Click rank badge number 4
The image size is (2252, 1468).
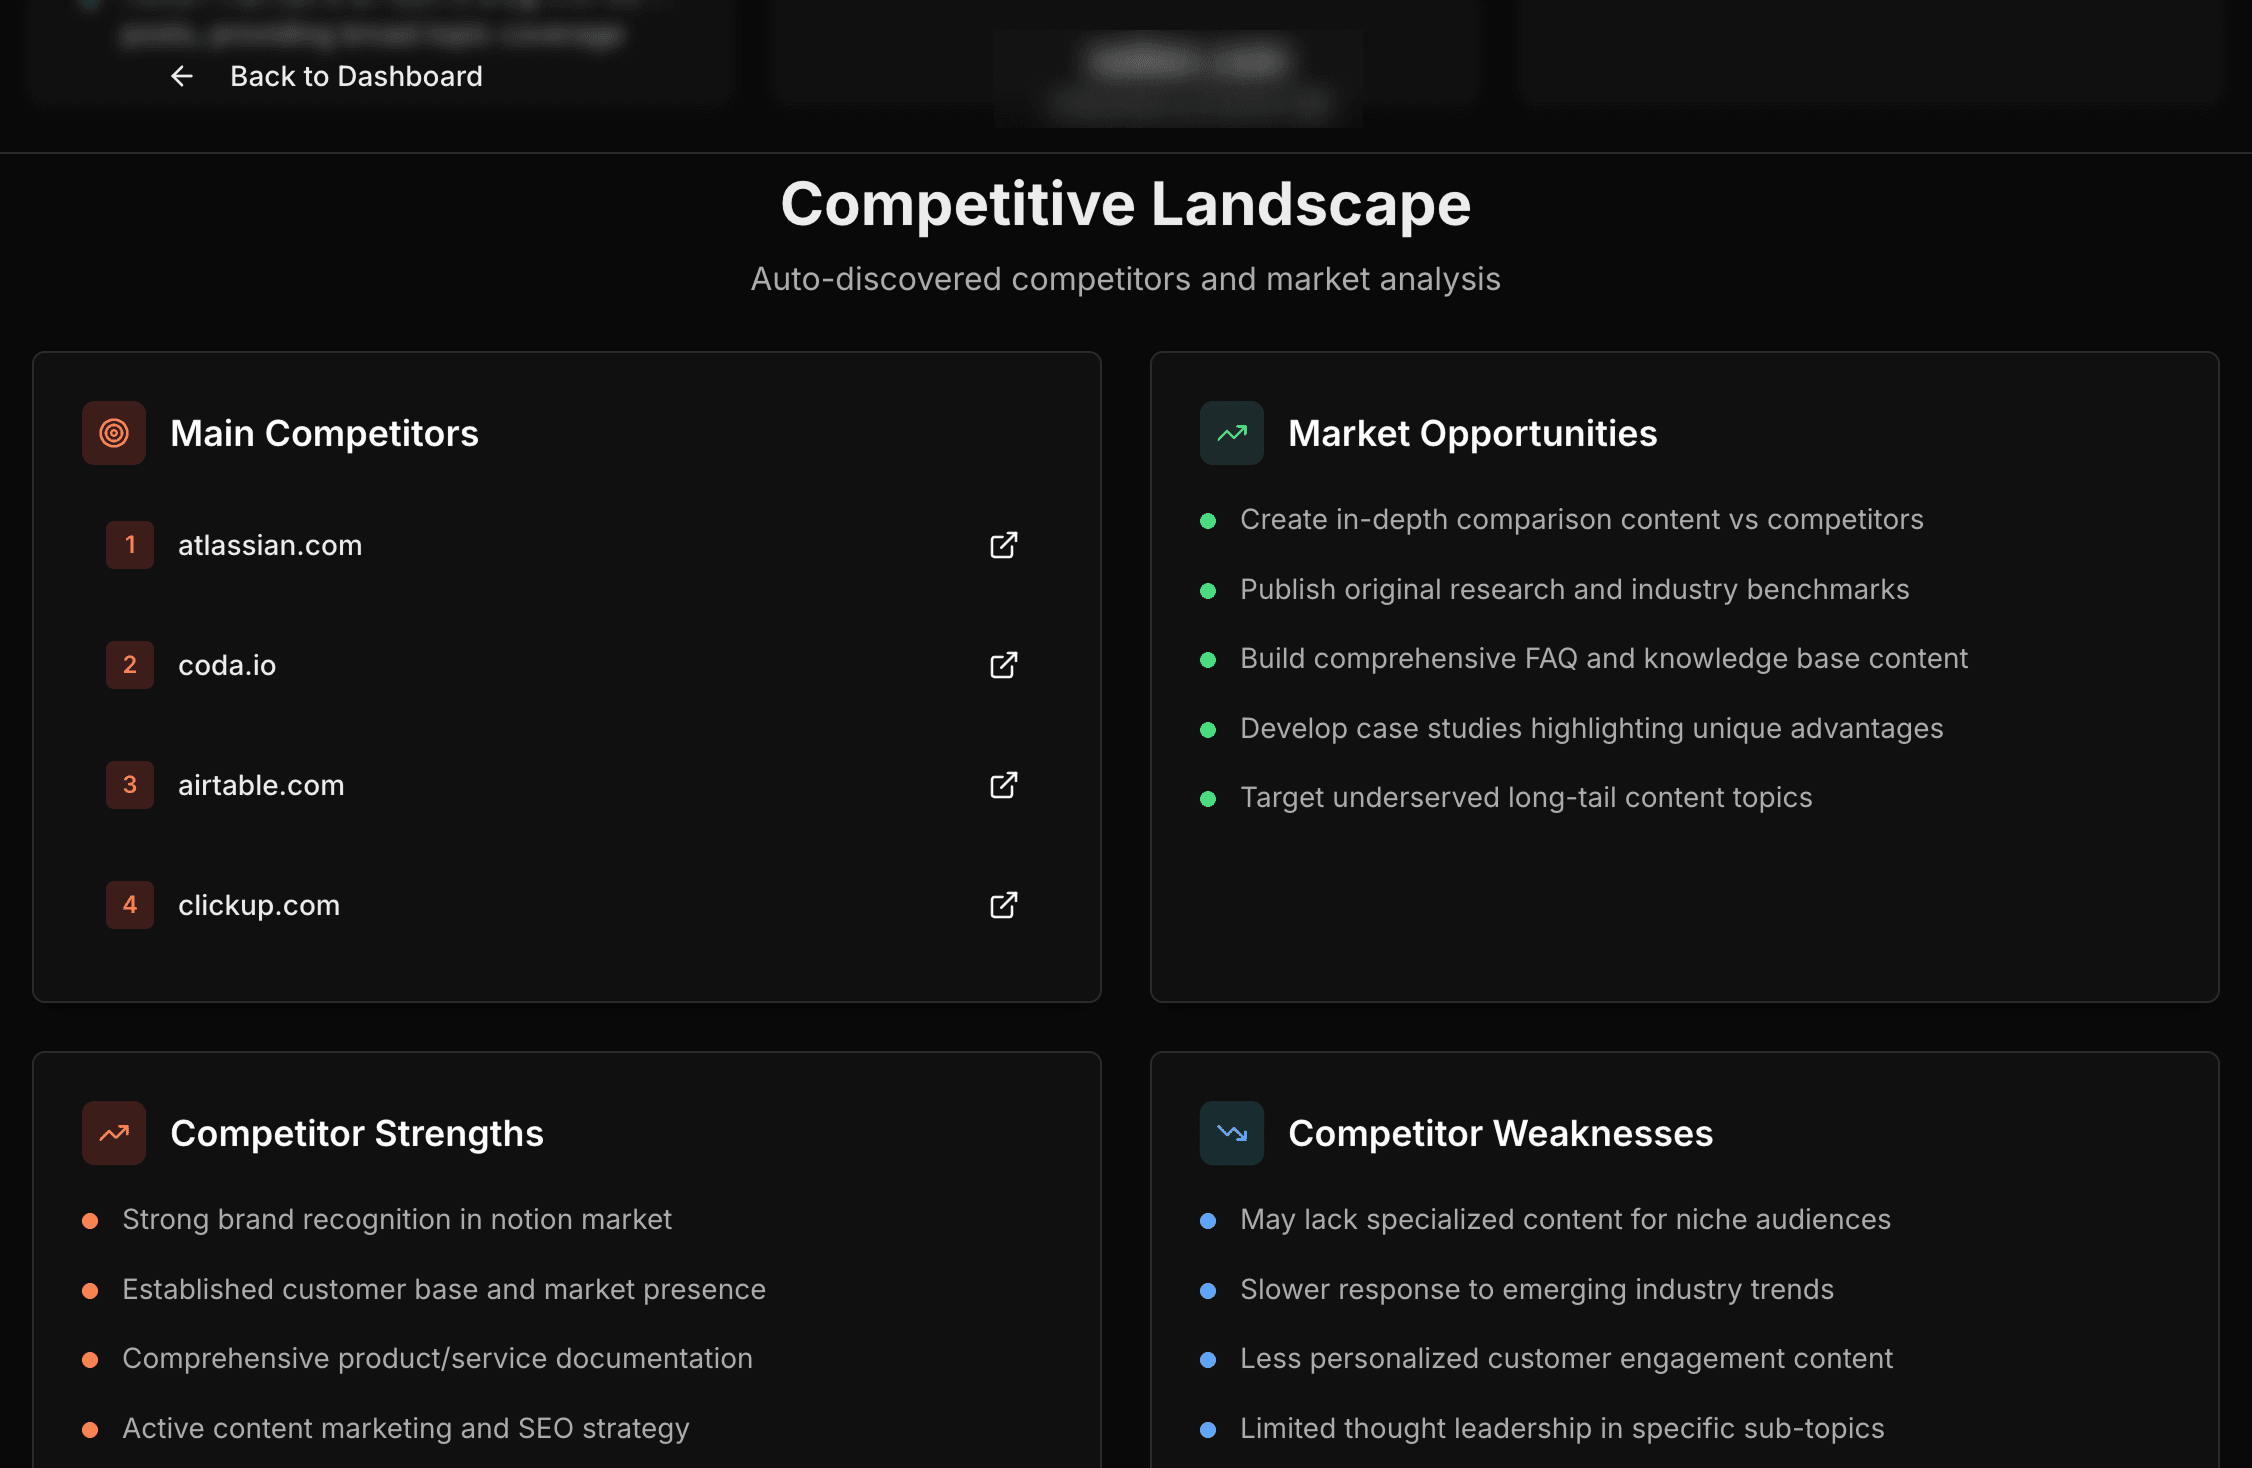pos(130,905)
